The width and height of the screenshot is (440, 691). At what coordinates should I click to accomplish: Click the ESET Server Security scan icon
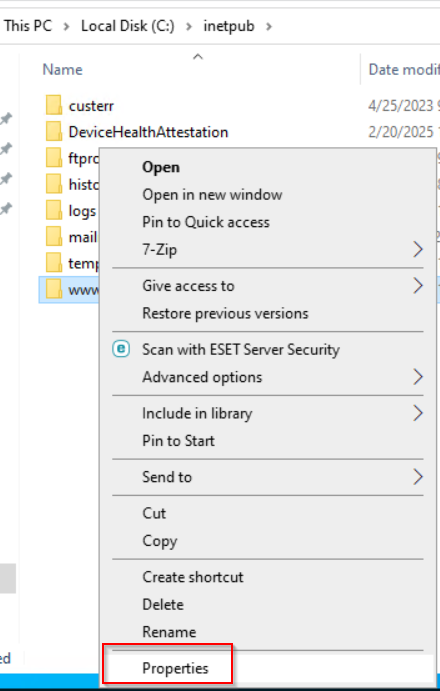121,349
